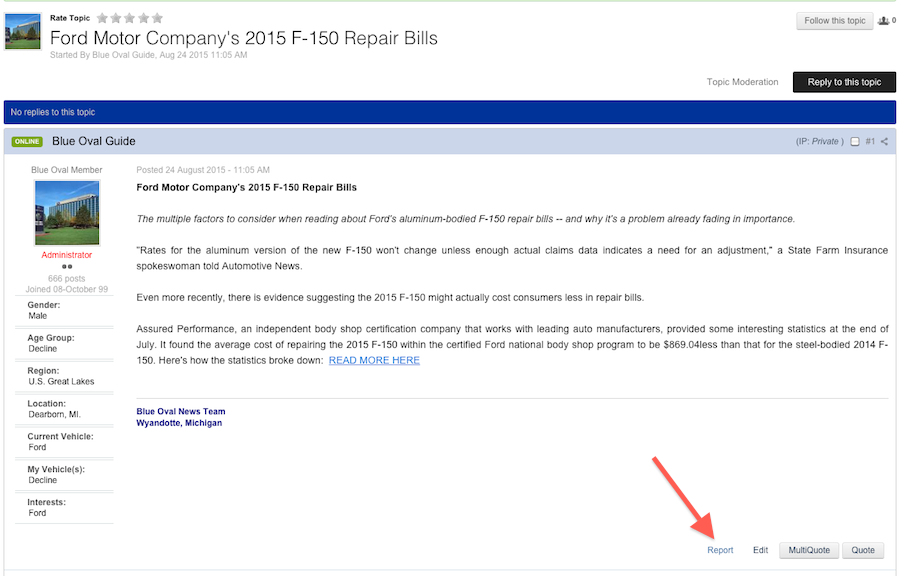900x576 pixels.
Task: Click the member profile photo
Action: click(x=67, y=213)
